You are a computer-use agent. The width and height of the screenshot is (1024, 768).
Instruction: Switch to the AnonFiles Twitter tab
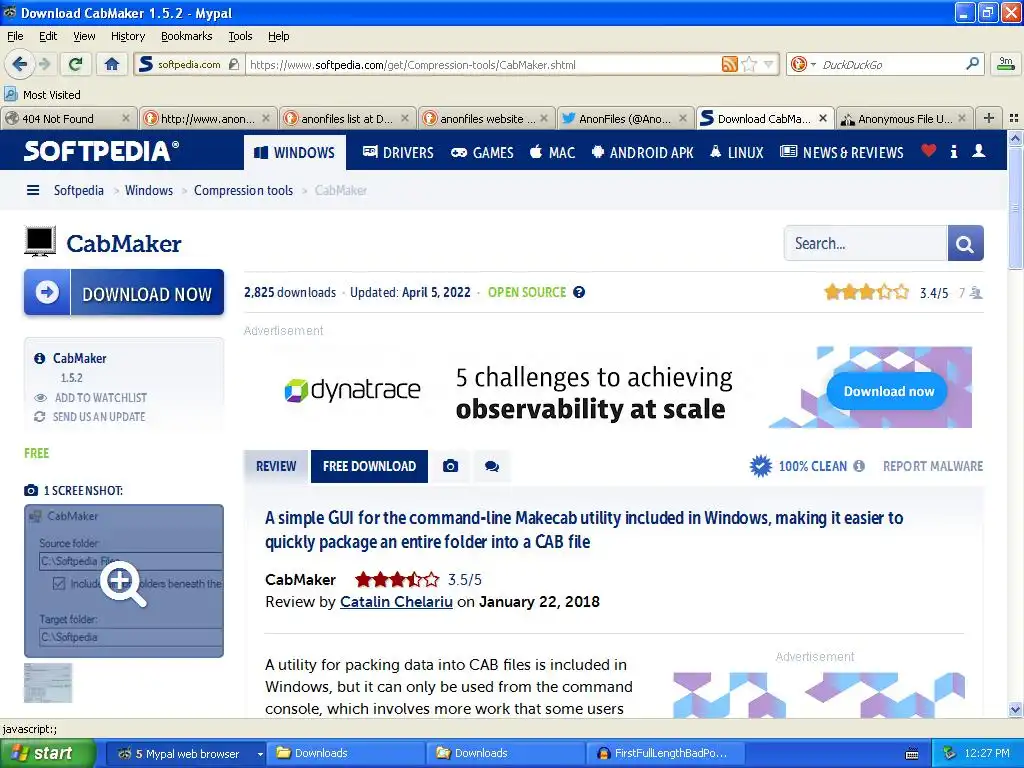[x=625, y=119]
